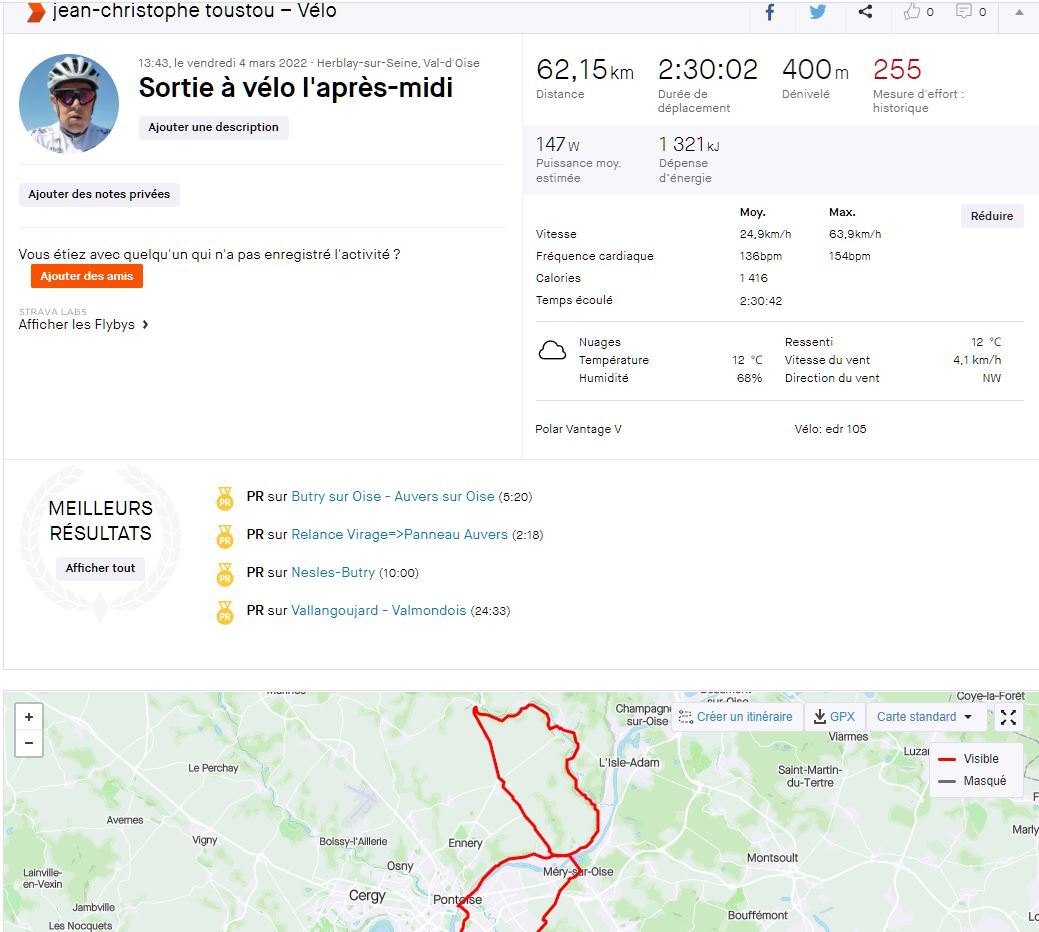Download the GPX file
1039x932 pixels.
click(835, 717)
